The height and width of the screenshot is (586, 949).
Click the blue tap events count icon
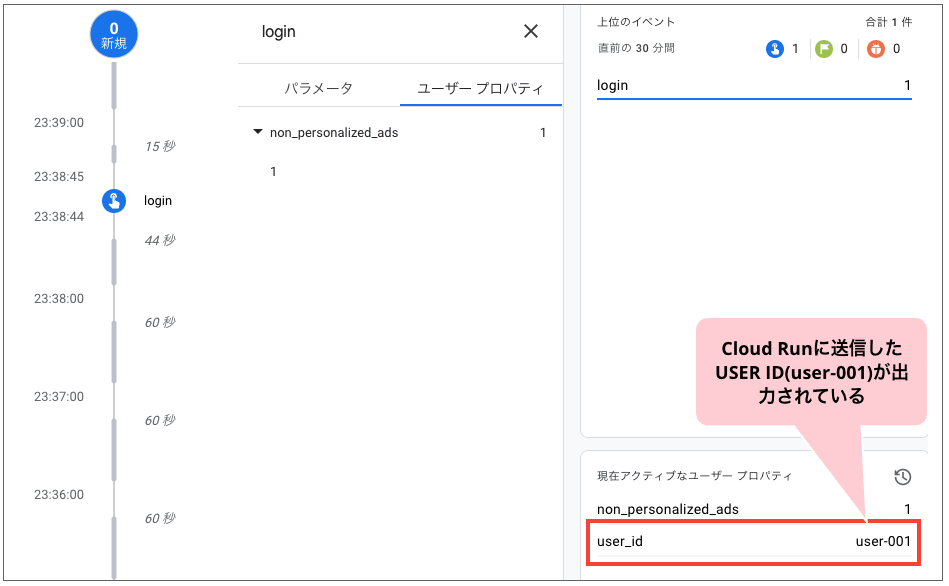(775, 47)
